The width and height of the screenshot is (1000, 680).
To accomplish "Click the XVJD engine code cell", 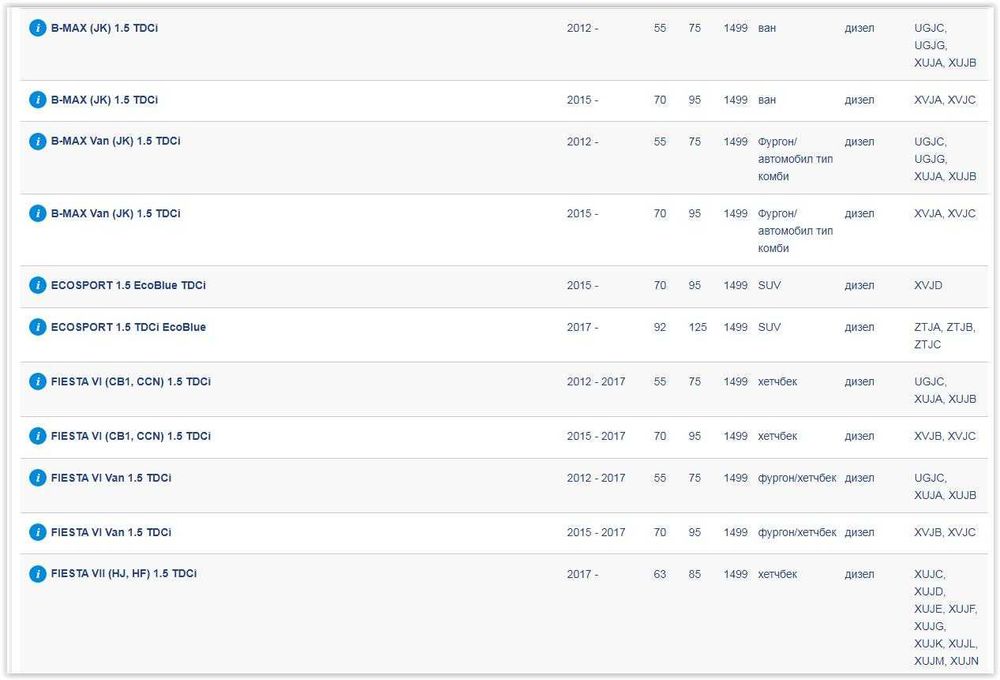I will pos(928,286).
